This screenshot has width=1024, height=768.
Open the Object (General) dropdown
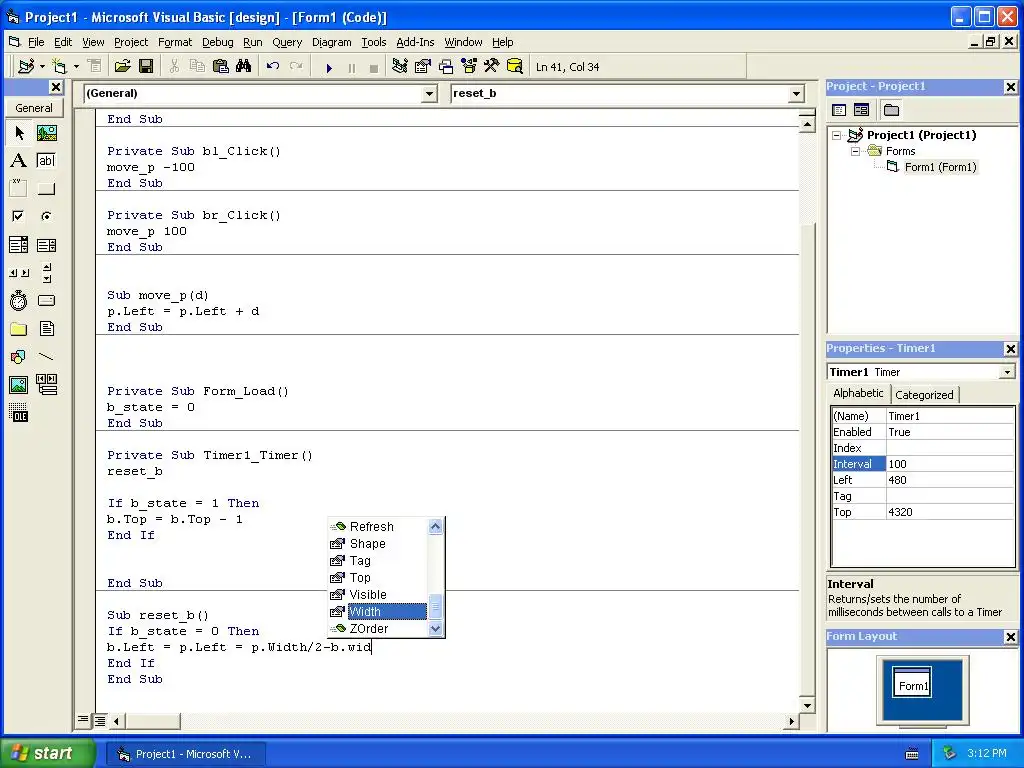click(x=429, y=94)
